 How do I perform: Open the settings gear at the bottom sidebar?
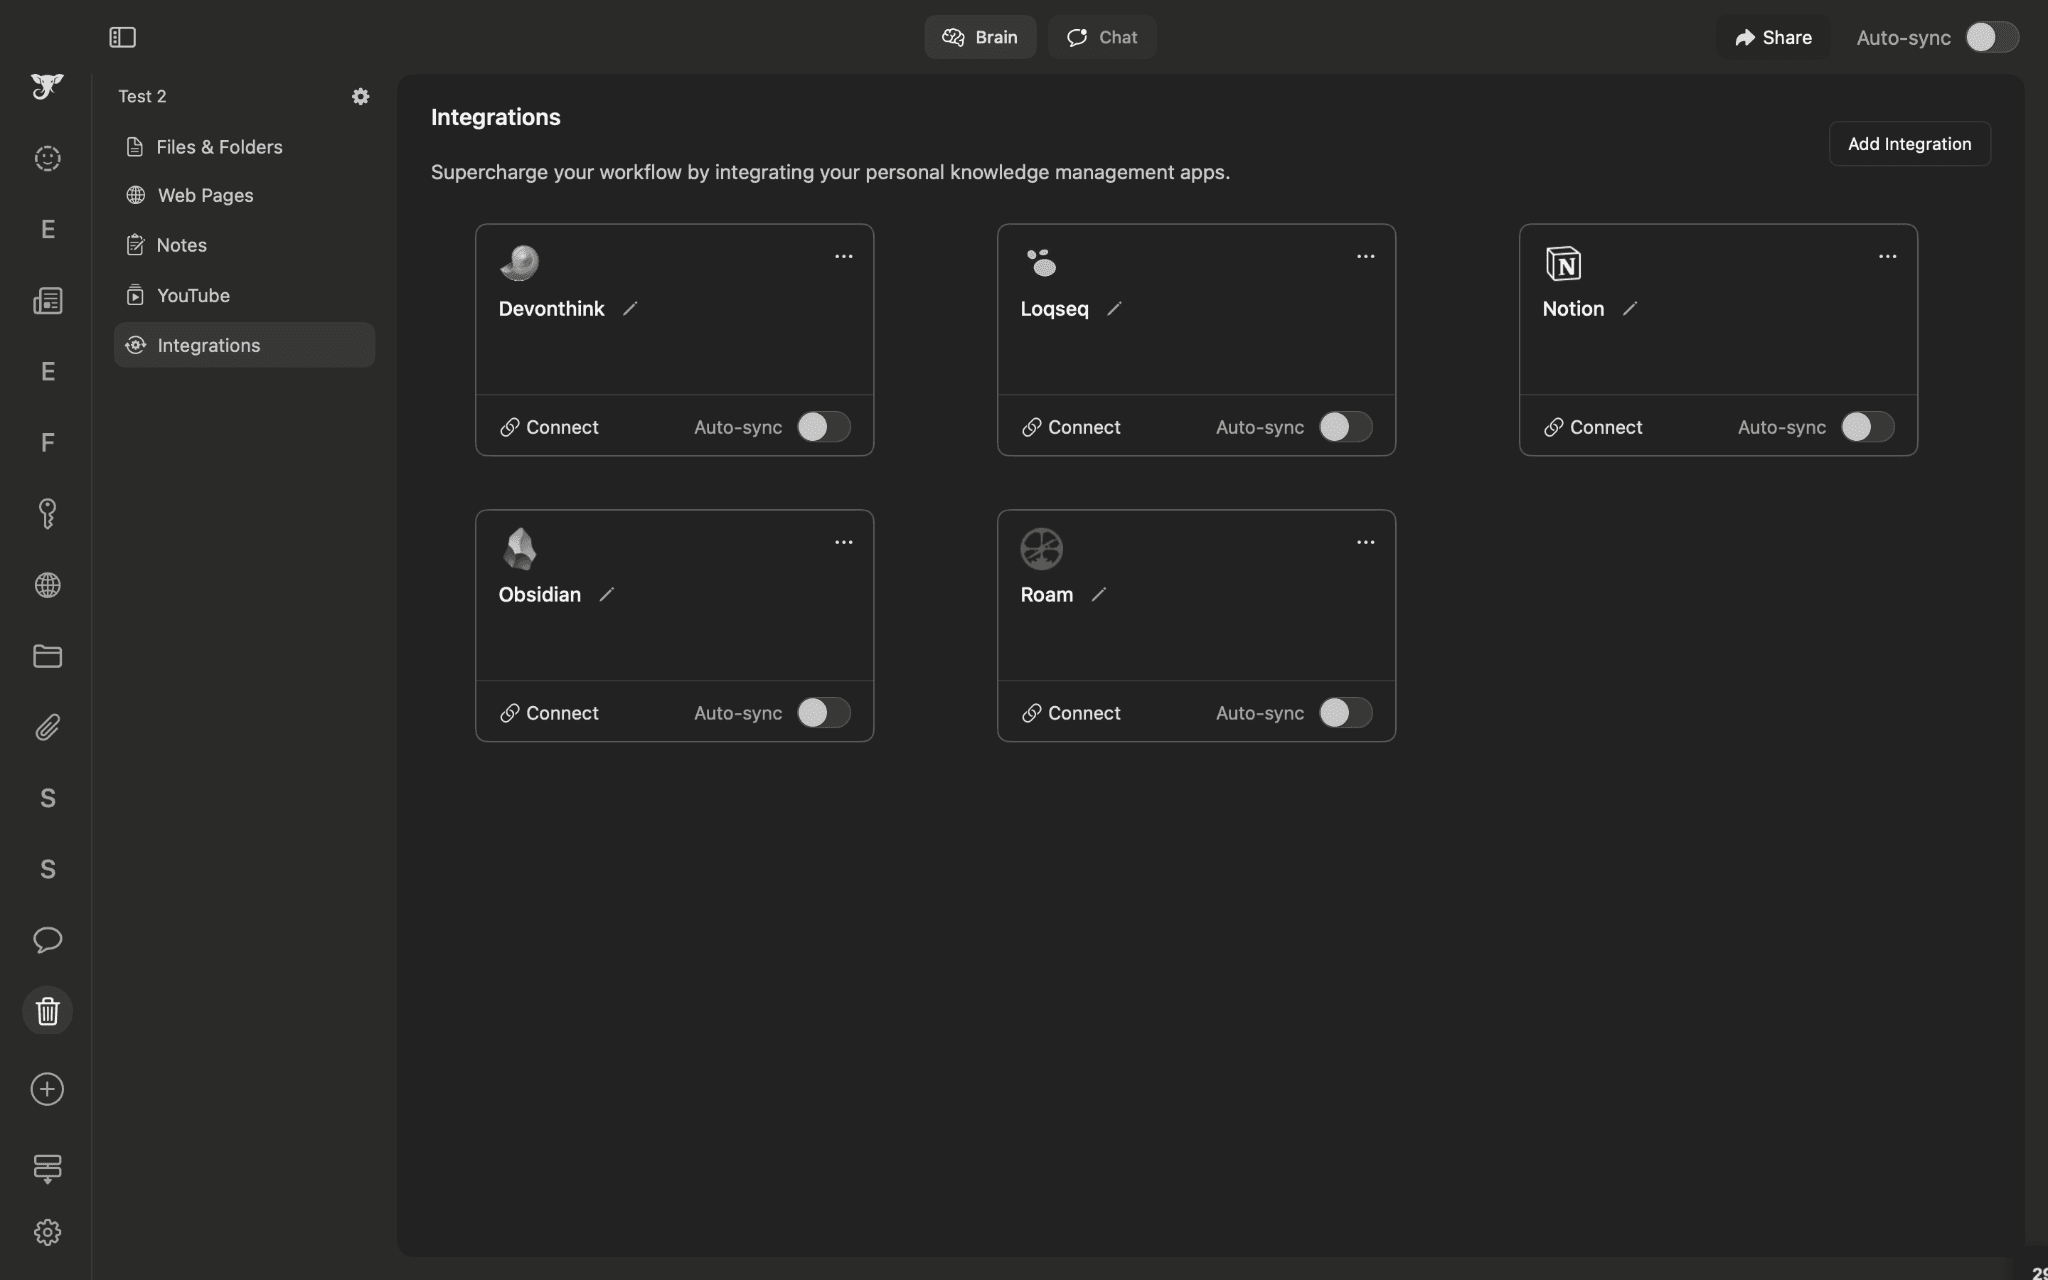[x=47, y=1231]
